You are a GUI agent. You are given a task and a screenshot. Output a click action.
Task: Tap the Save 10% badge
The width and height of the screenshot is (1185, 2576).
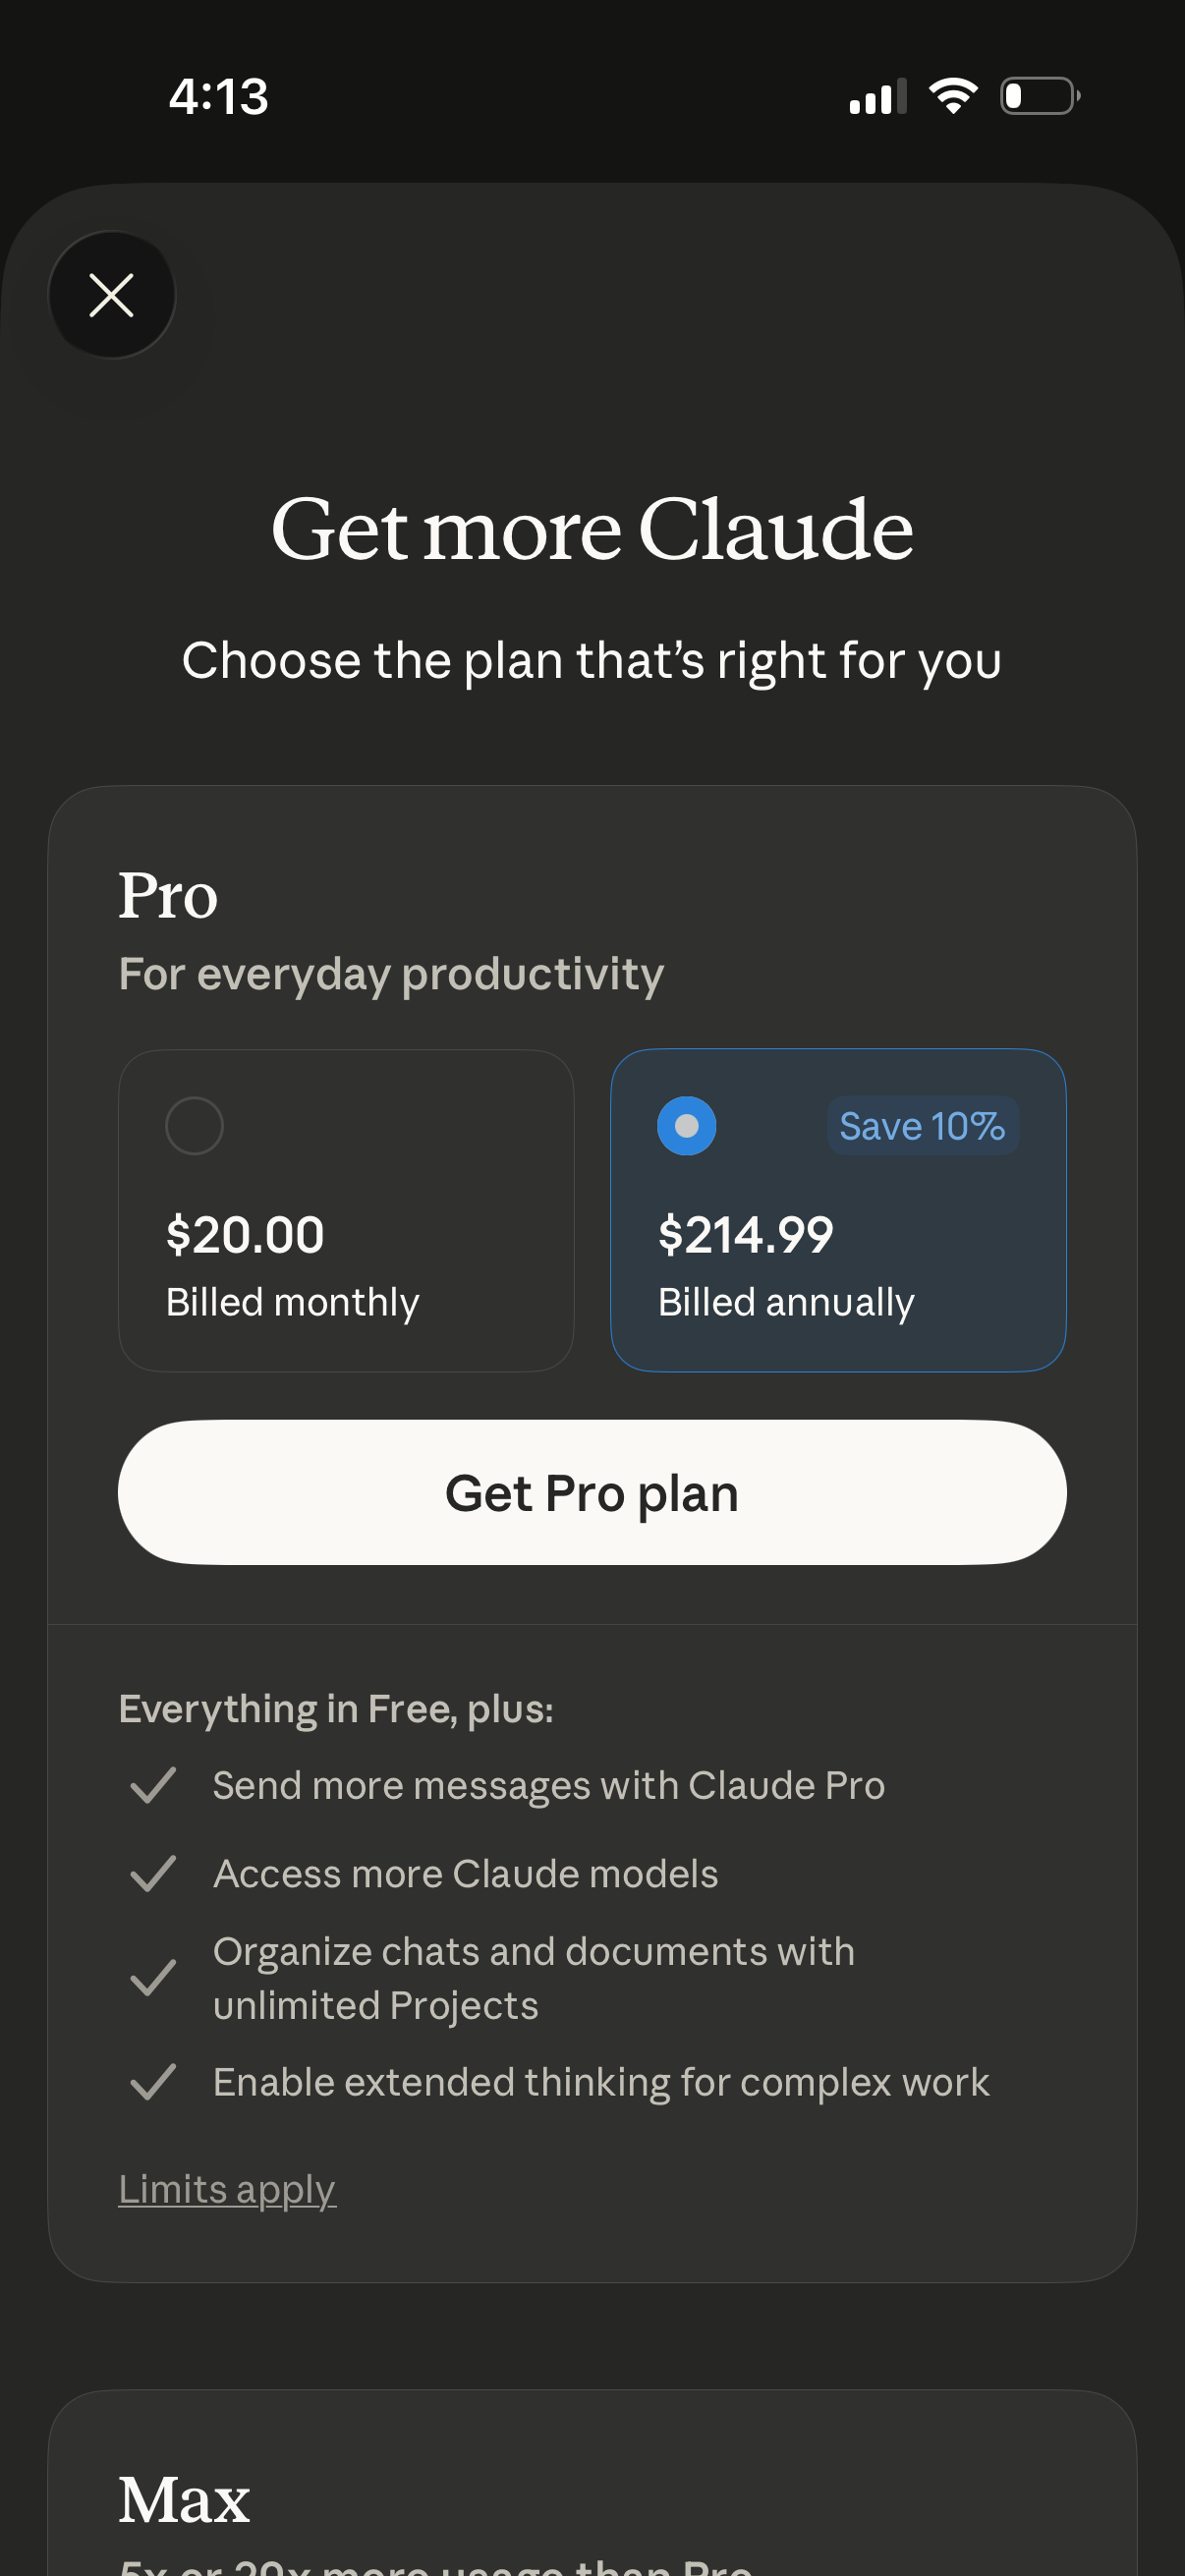click(921, 1125)
